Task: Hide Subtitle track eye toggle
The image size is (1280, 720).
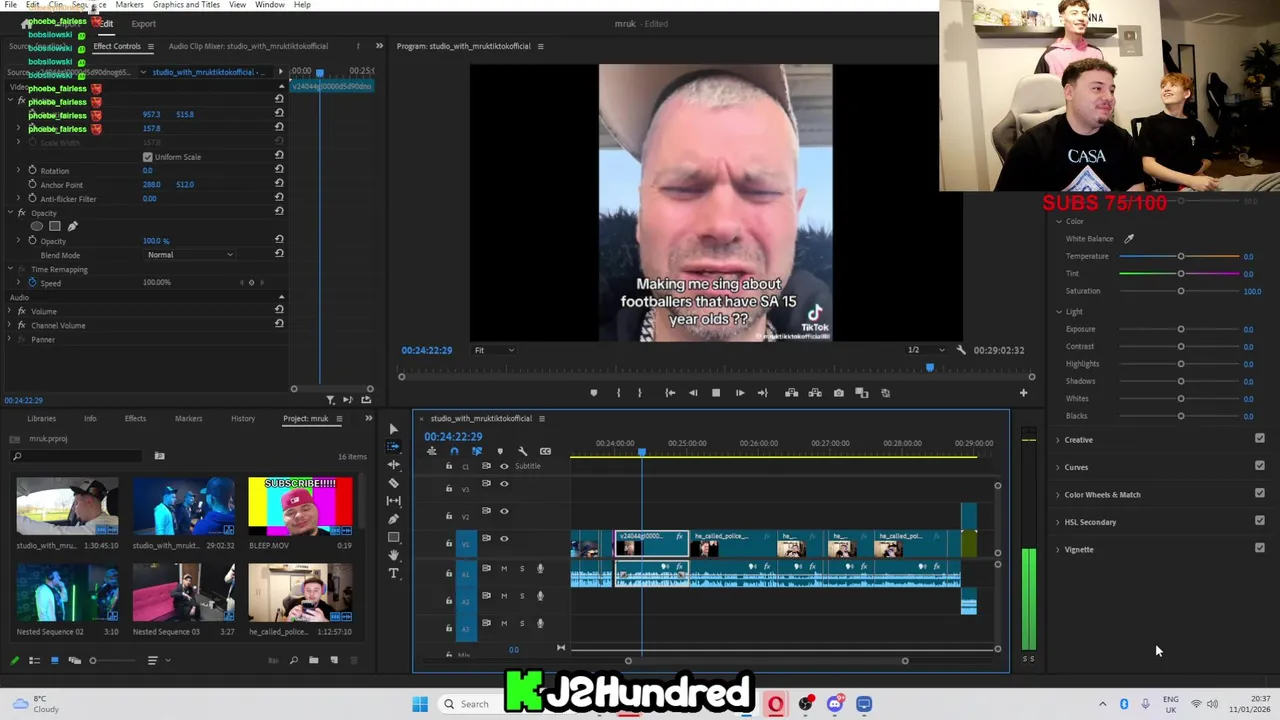Action: [504, 466]
